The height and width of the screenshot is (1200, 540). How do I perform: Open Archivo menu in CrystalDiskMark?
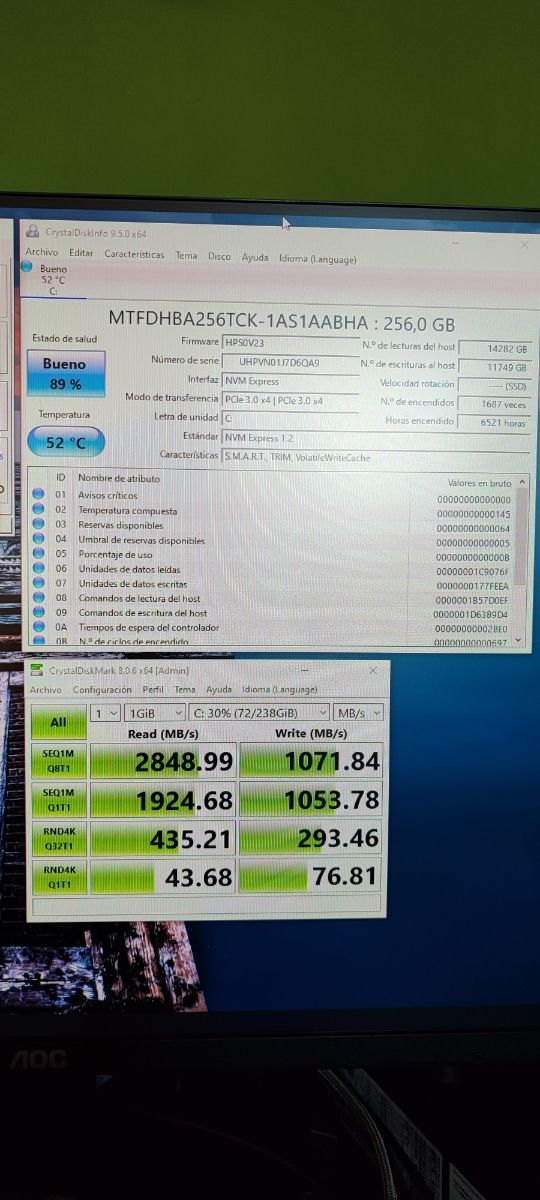click(x=45, y=689)
